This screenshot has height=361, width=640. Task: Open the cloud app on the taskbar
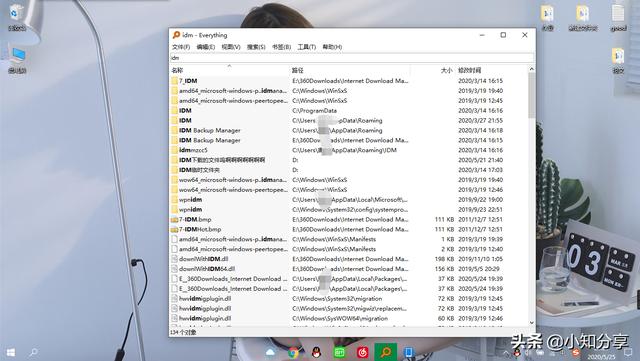(x=270, y=352)
